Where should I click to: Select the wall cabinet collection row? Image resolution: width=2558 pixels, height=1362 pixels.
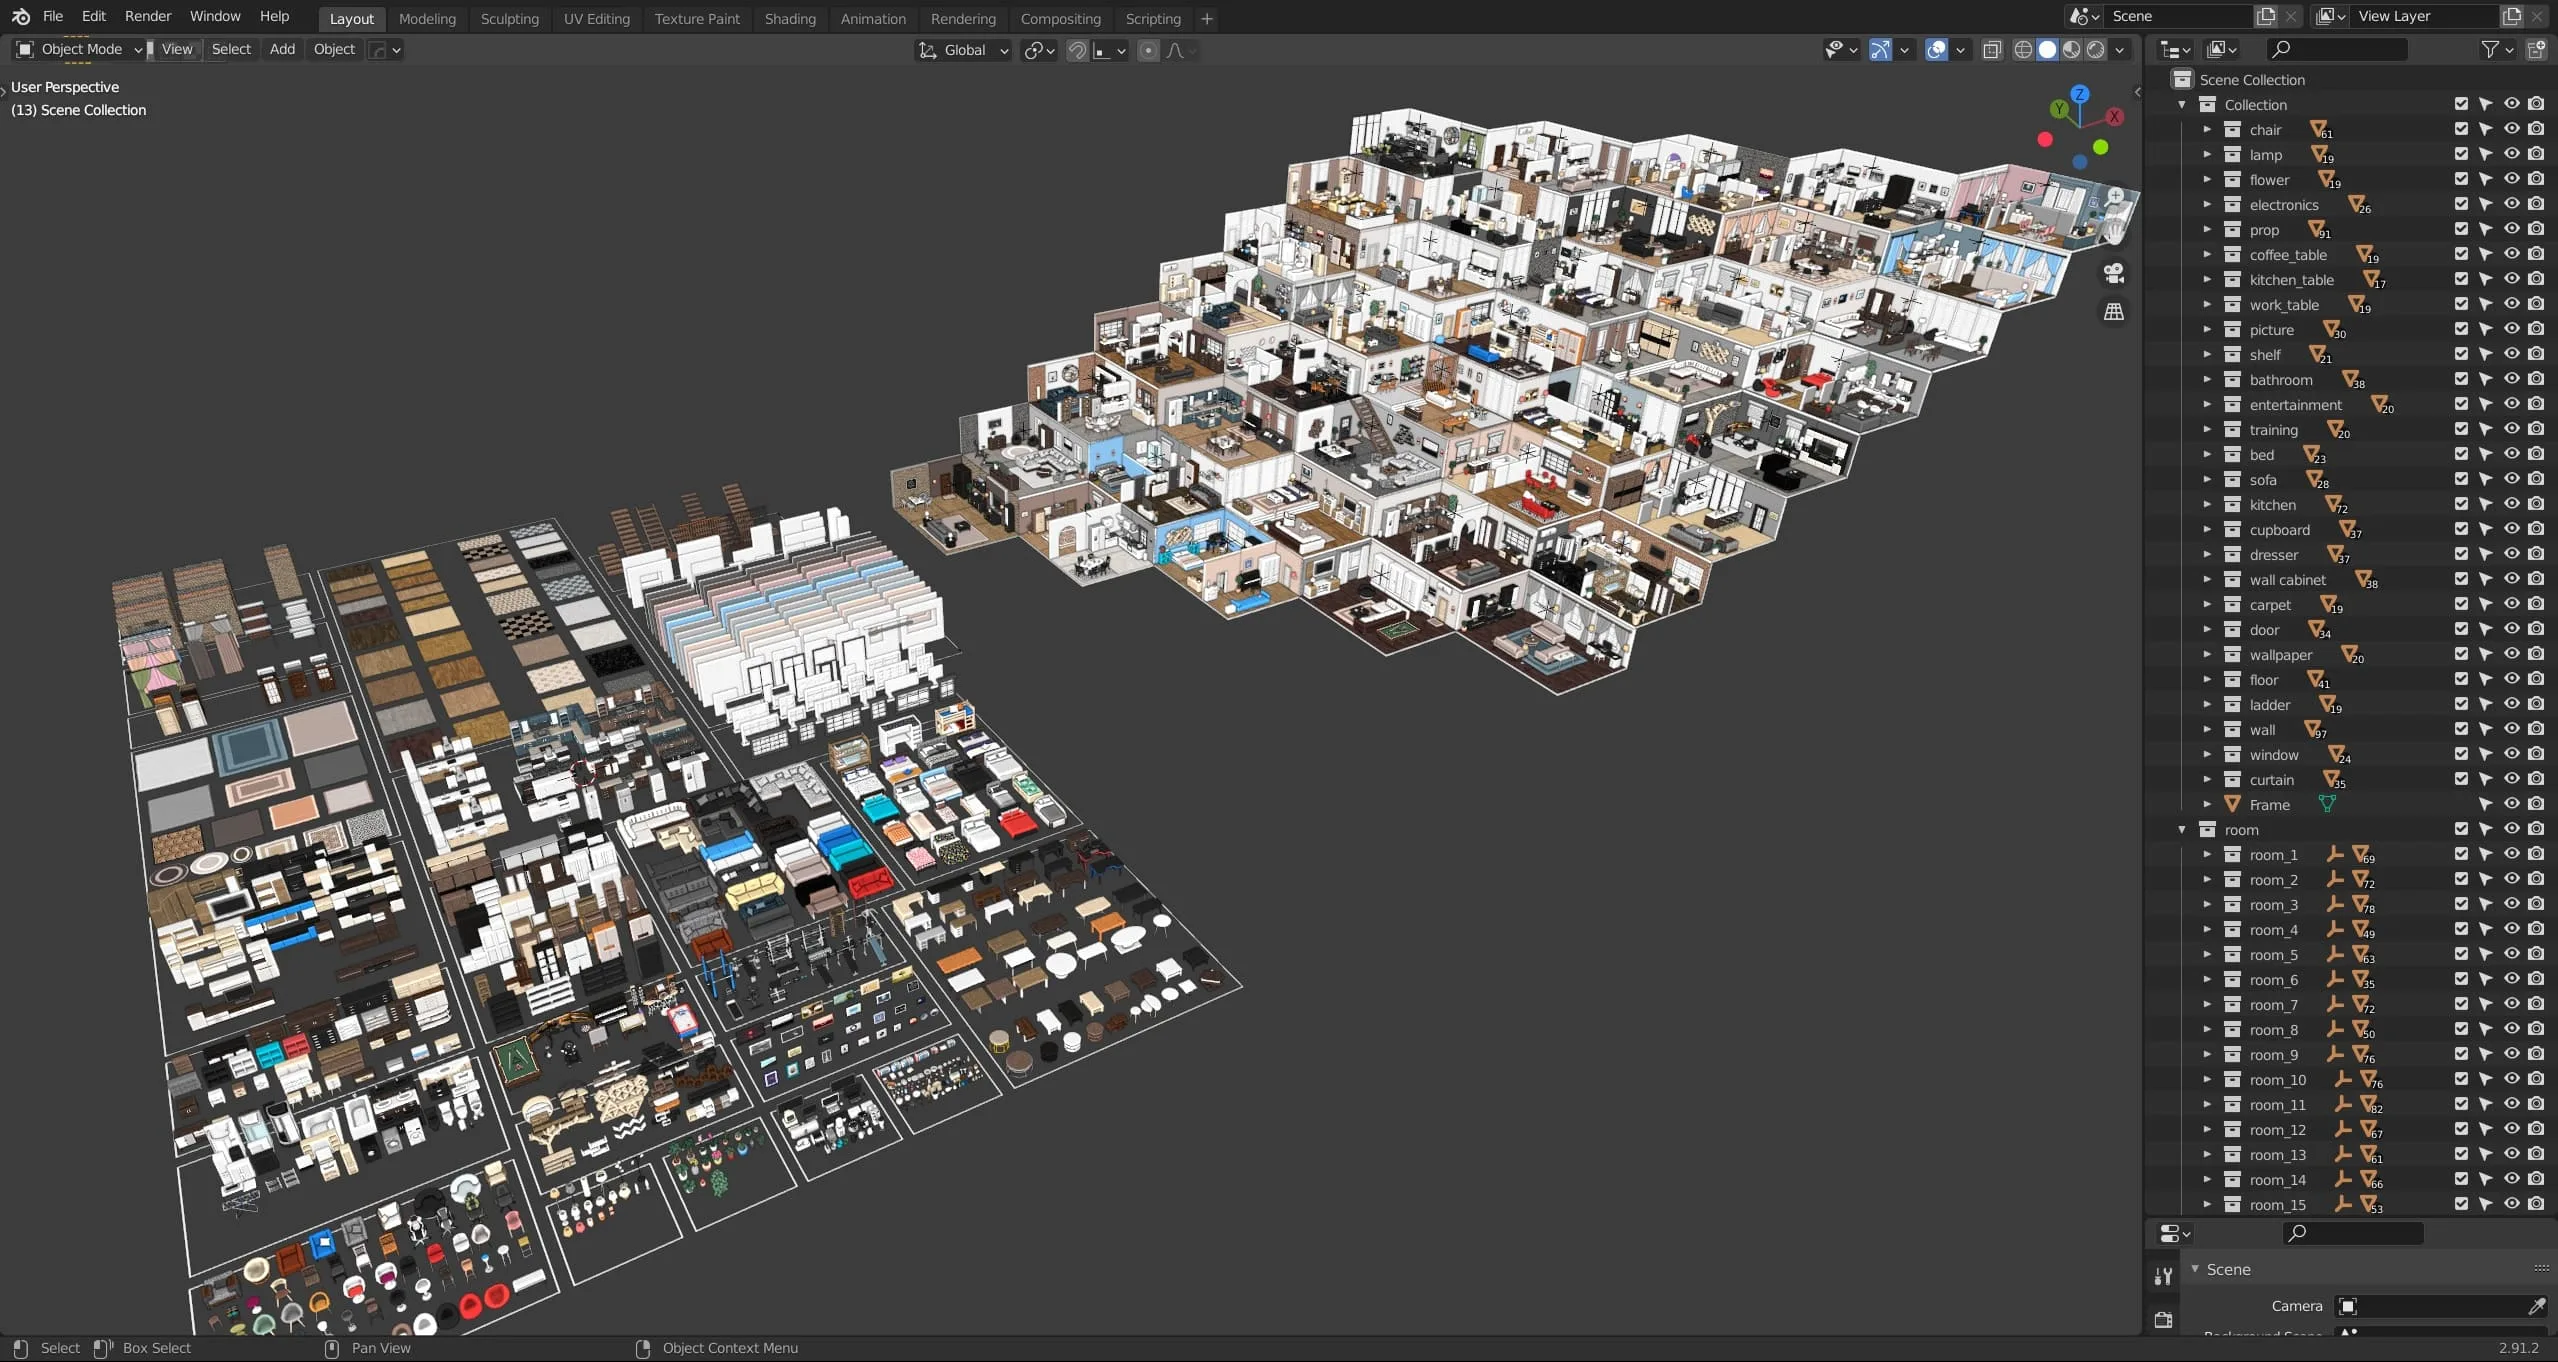click(2288, 579)
